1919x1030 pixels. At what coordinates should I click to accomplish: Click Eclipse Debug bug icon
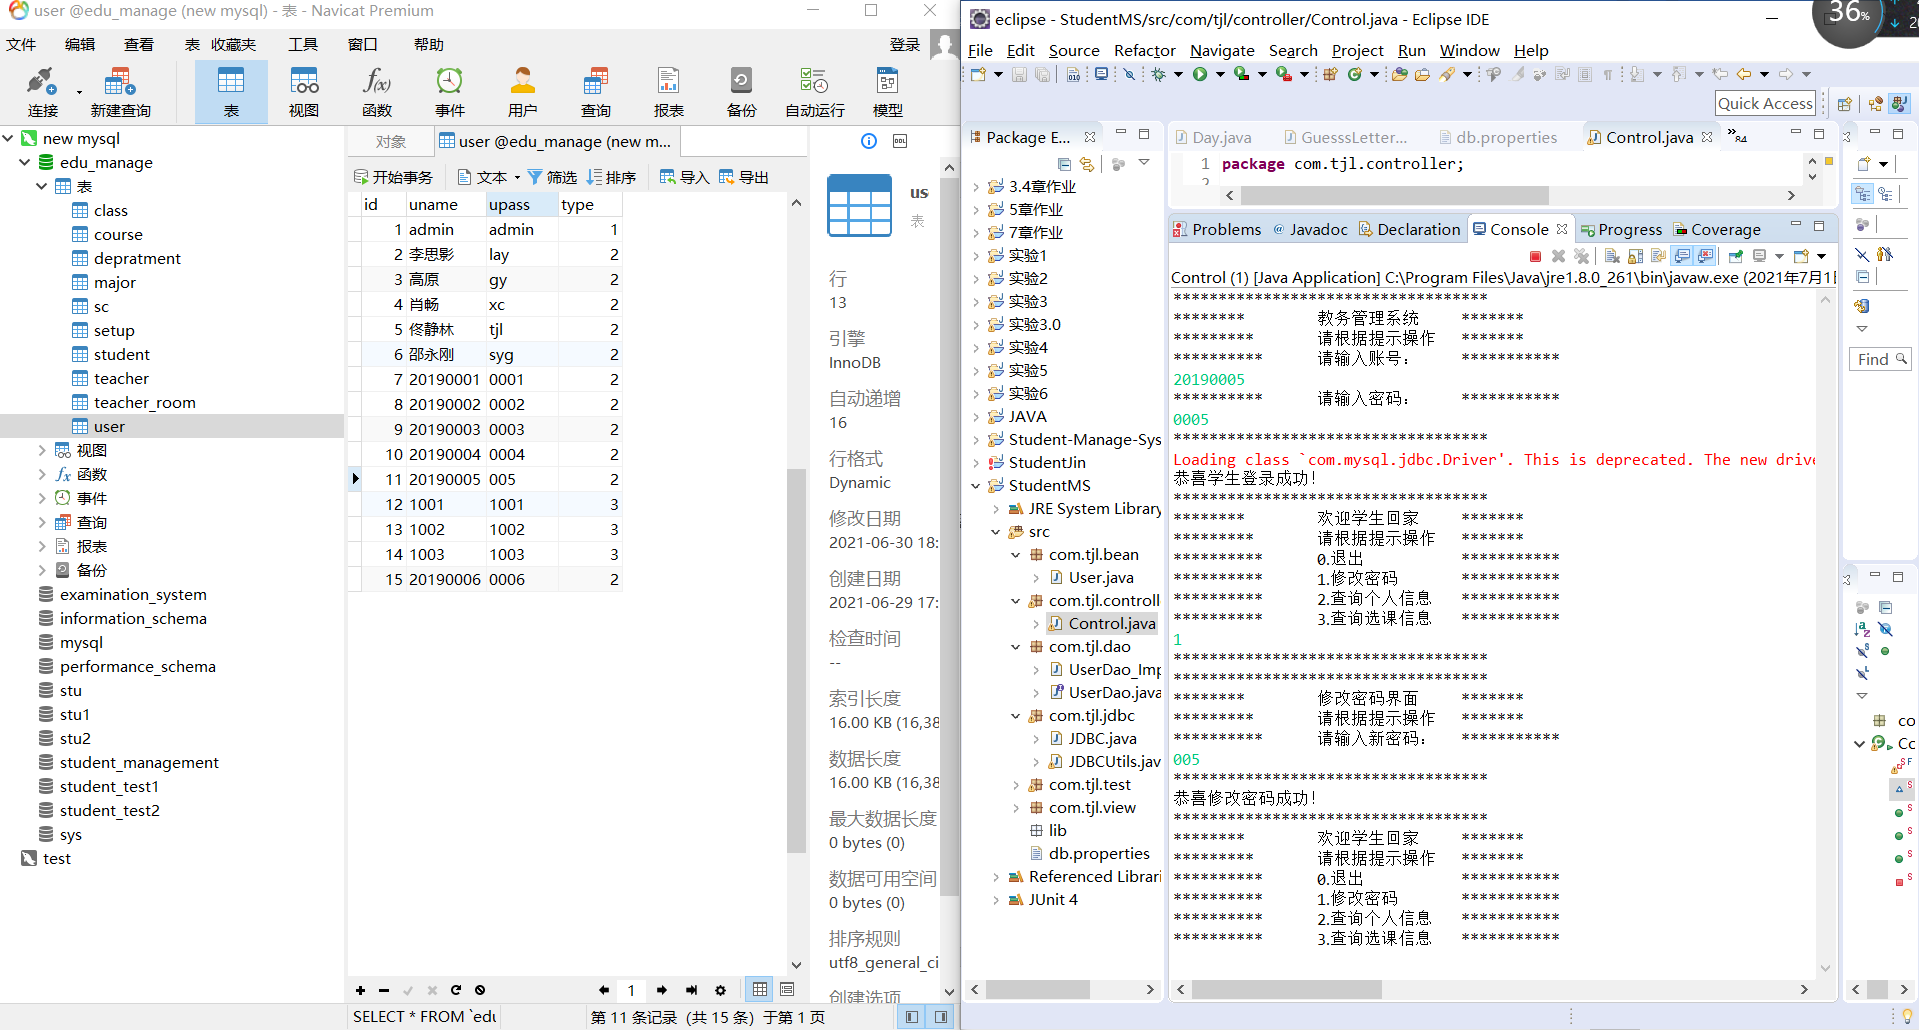coord(1159,74)
